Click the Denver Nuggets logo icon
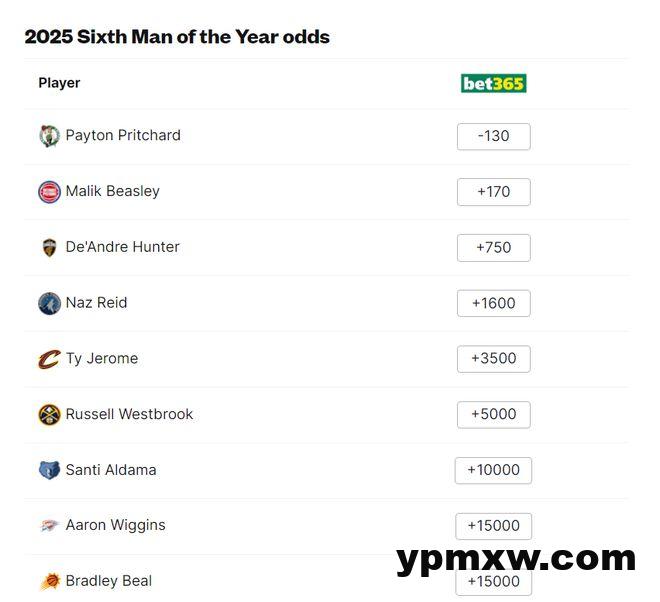The image size is (660, 602). (x=49, y=415)
